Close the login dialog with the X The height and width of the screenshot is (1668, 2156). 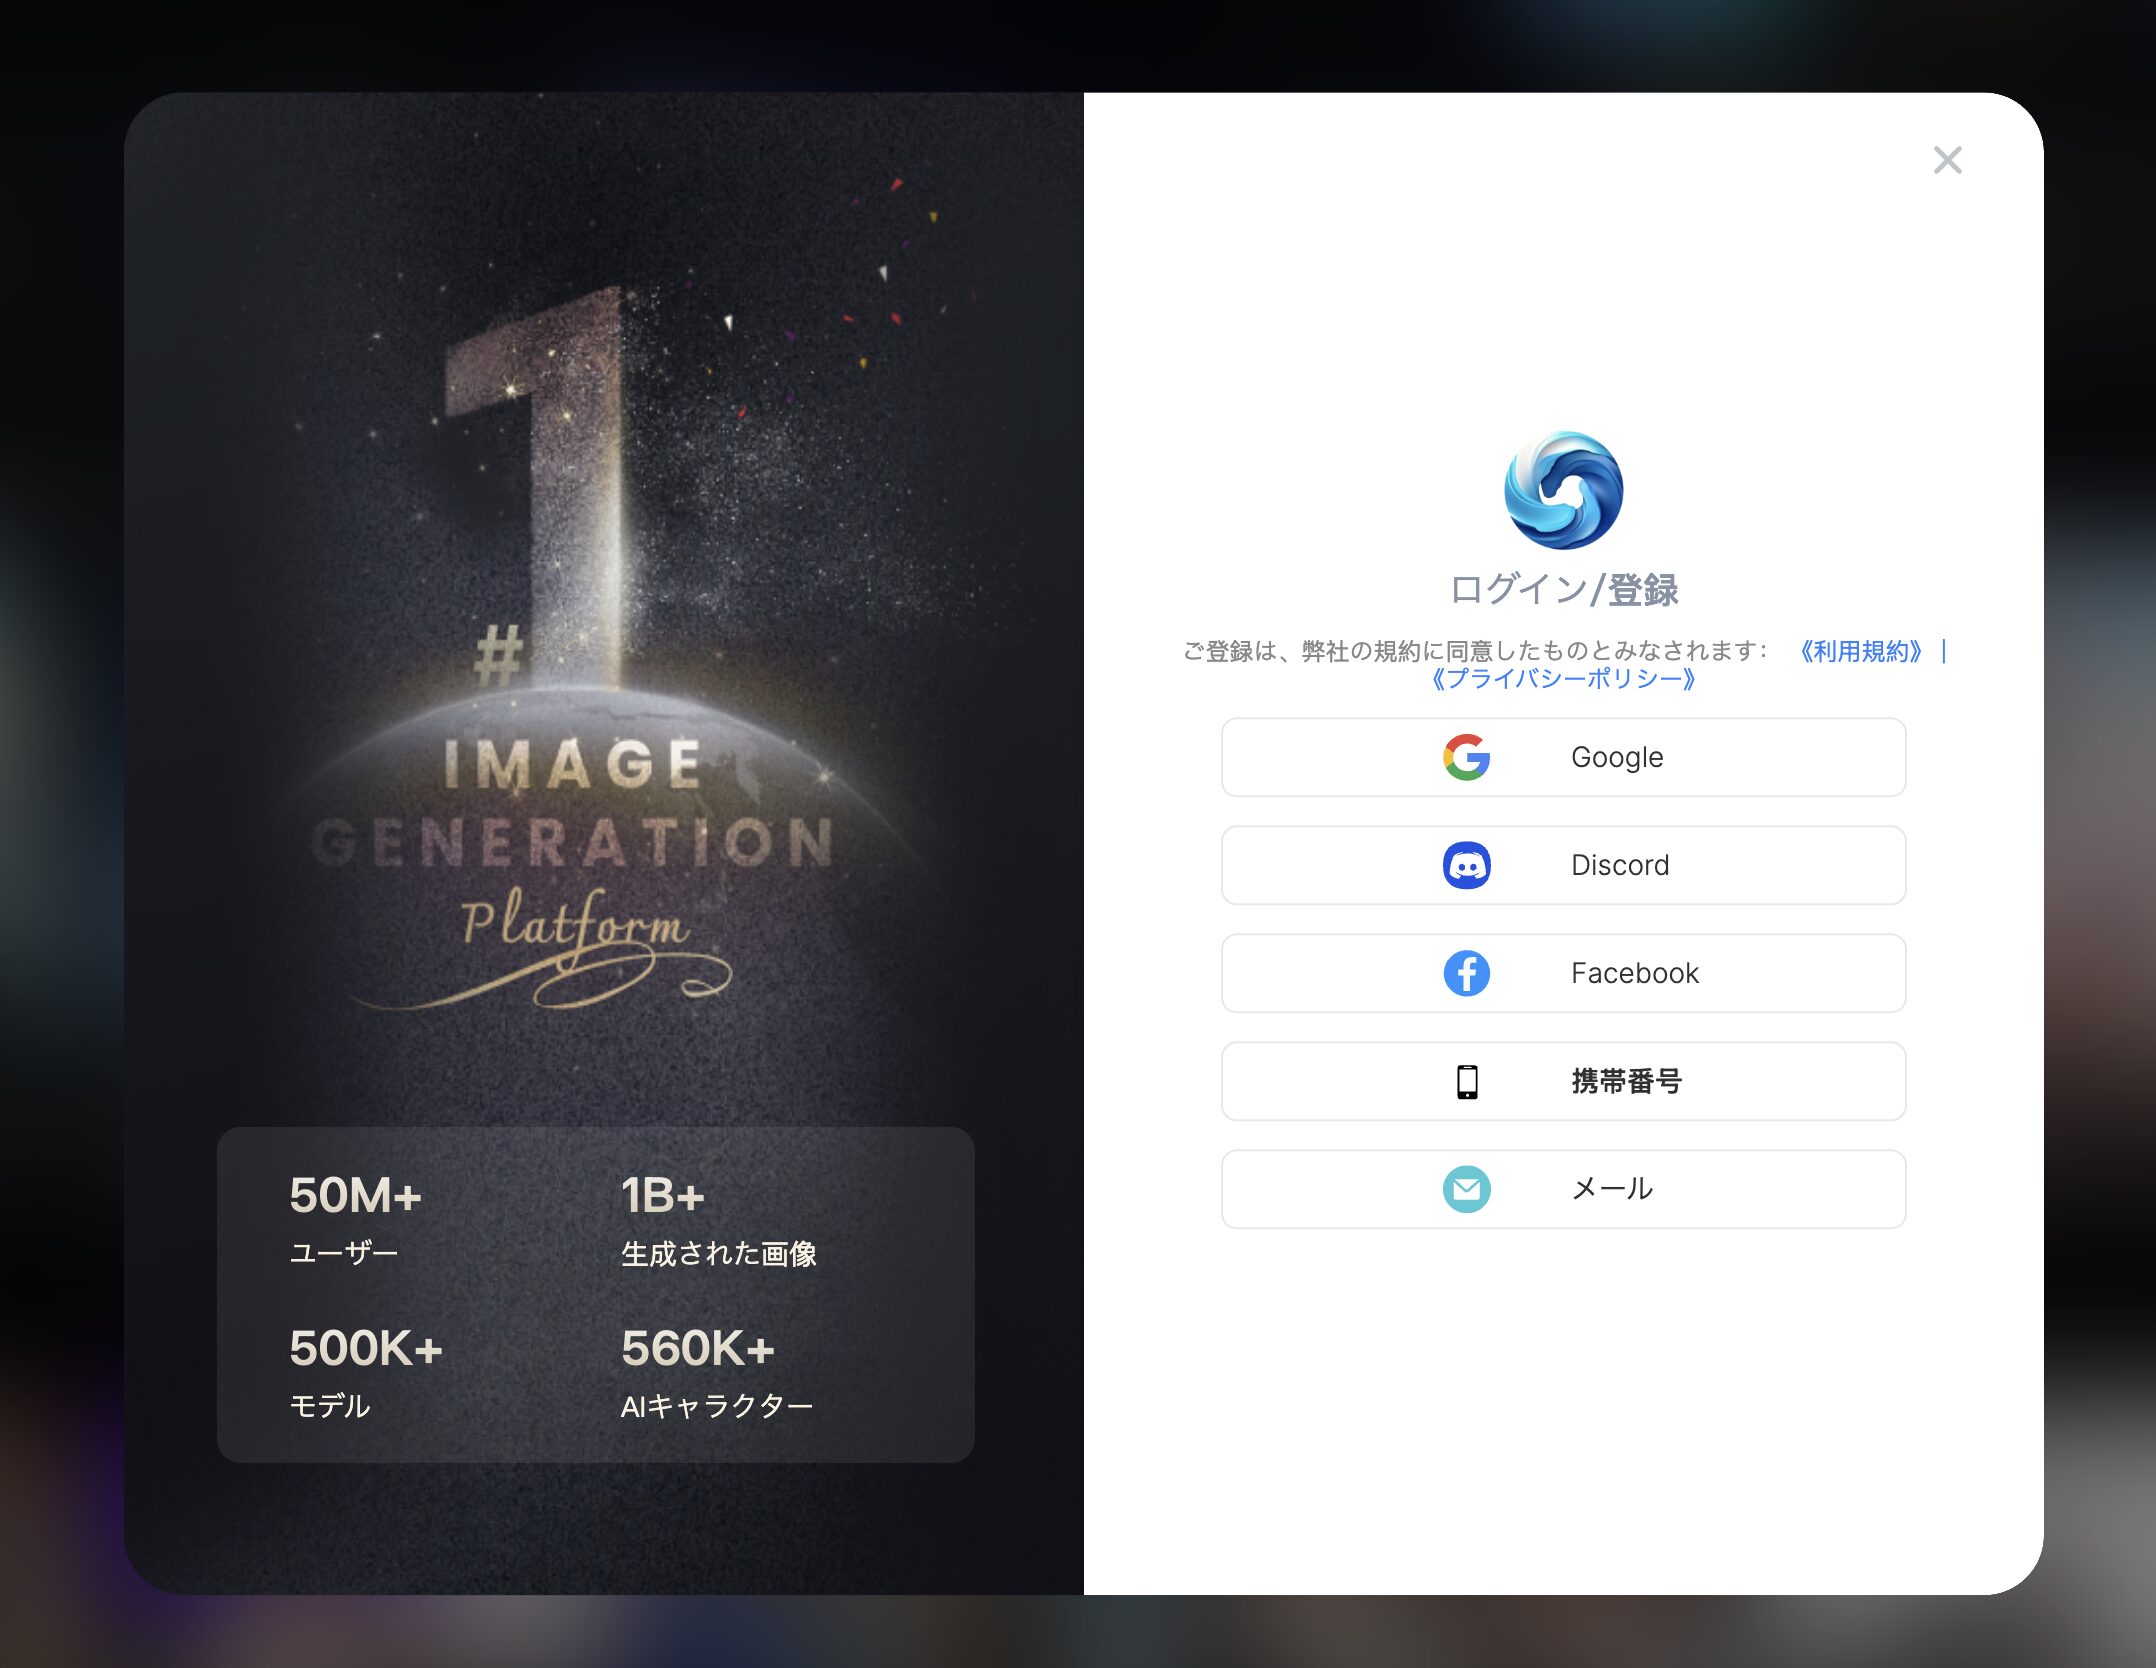pos(1947,160)
